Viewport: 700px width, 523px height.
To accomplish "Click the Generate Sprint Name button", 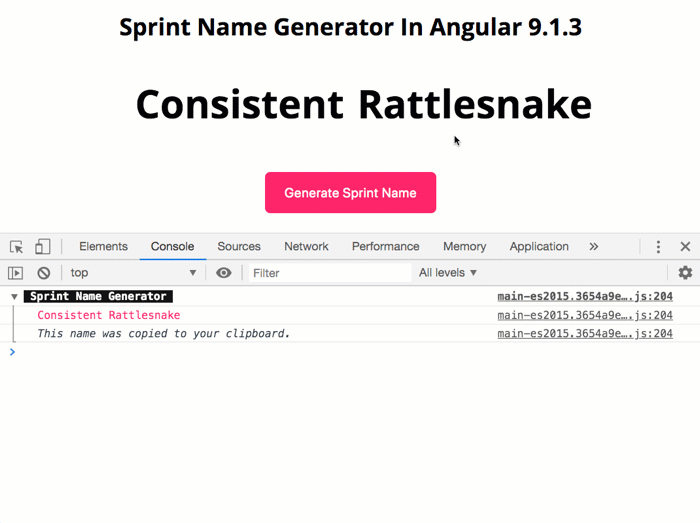I will point(350,192).
